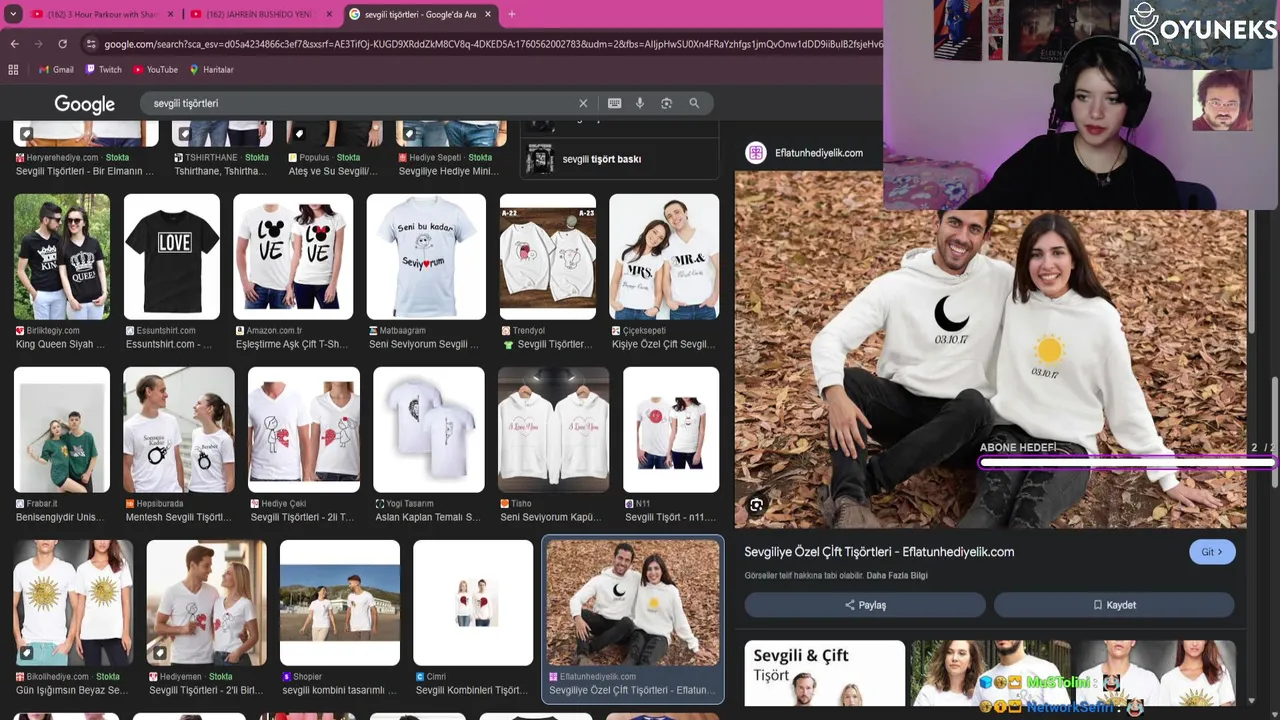Submit search with magnifier icon

tap(694, 103)
